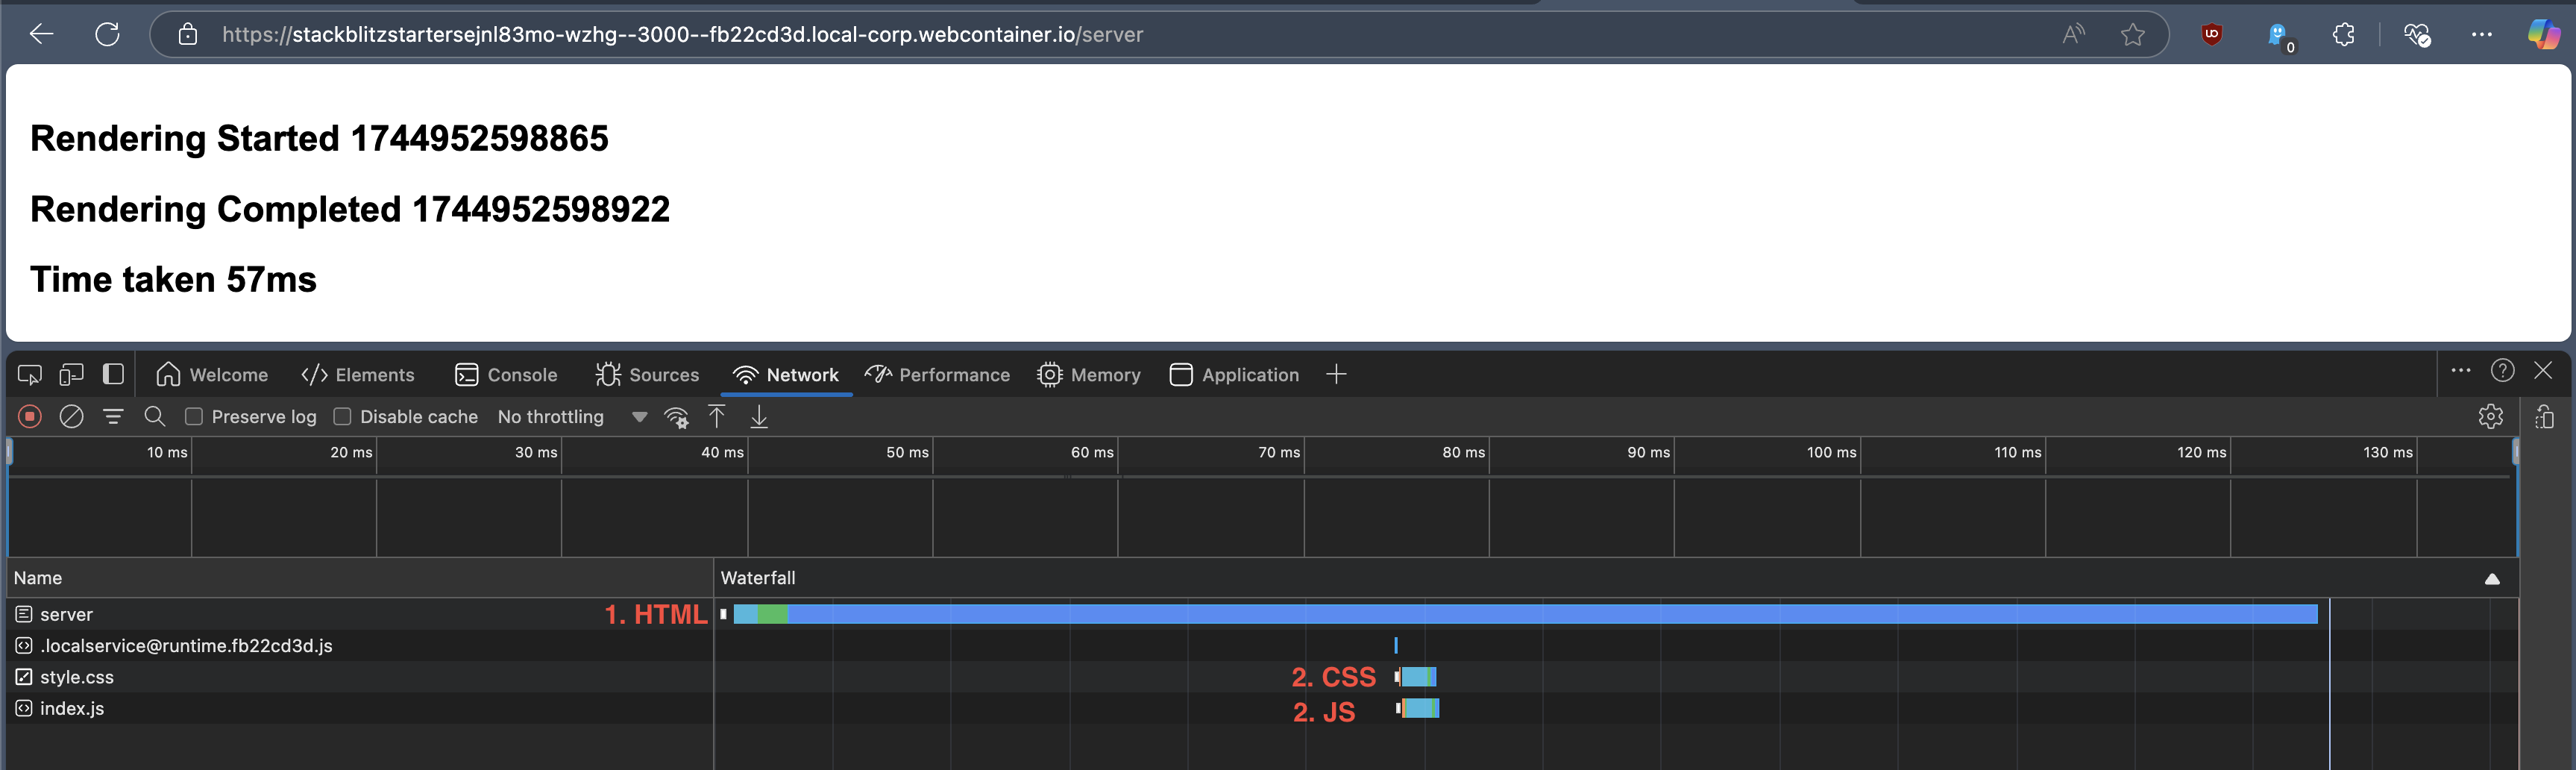The image size is (2576, 770).
Task: Open the Performance tab
Action: [x=938, y=375]
